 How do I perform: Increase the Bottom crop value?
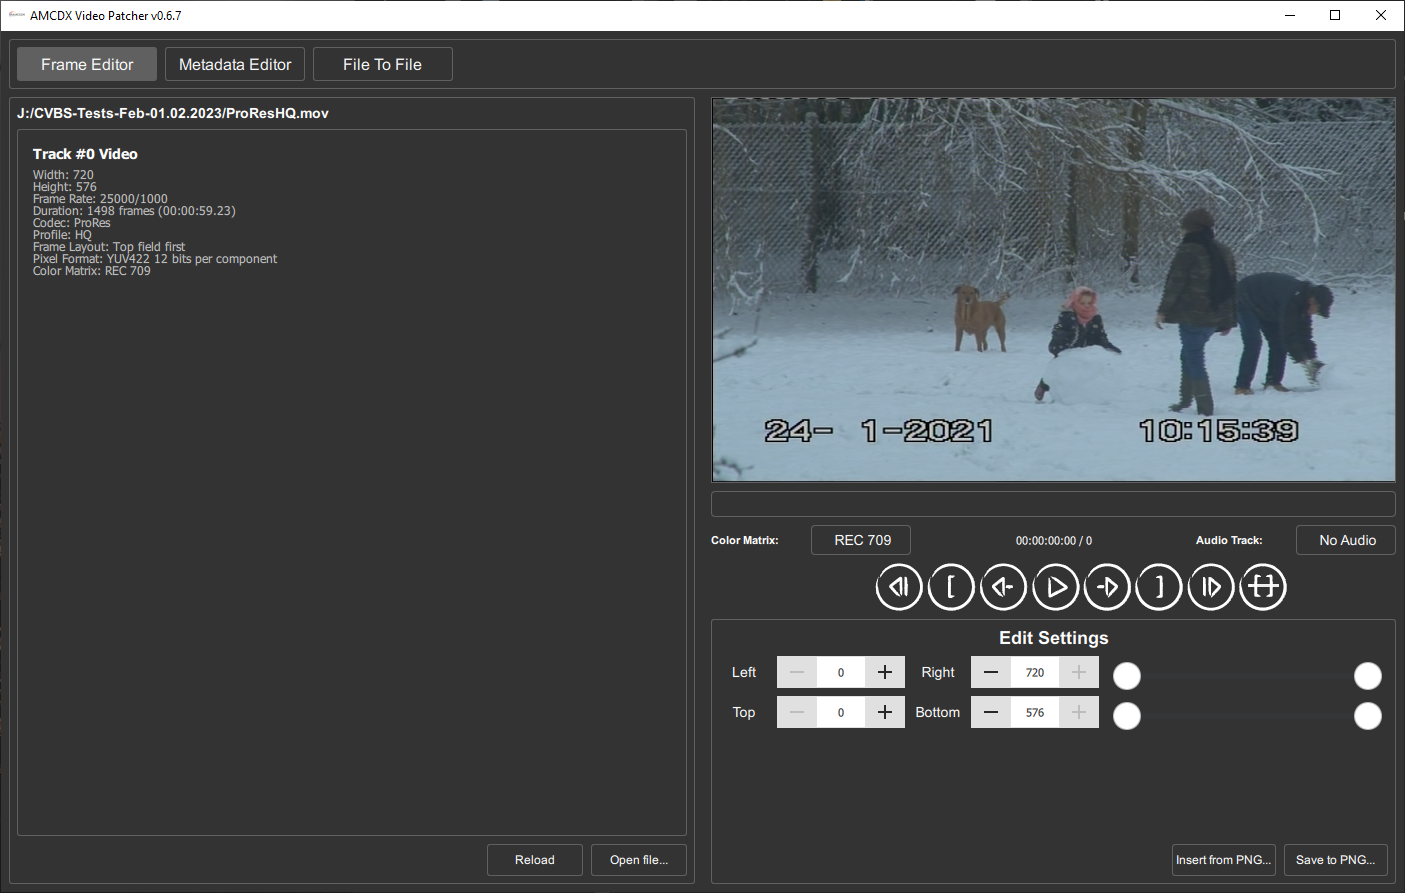(x=1079, y=712)
